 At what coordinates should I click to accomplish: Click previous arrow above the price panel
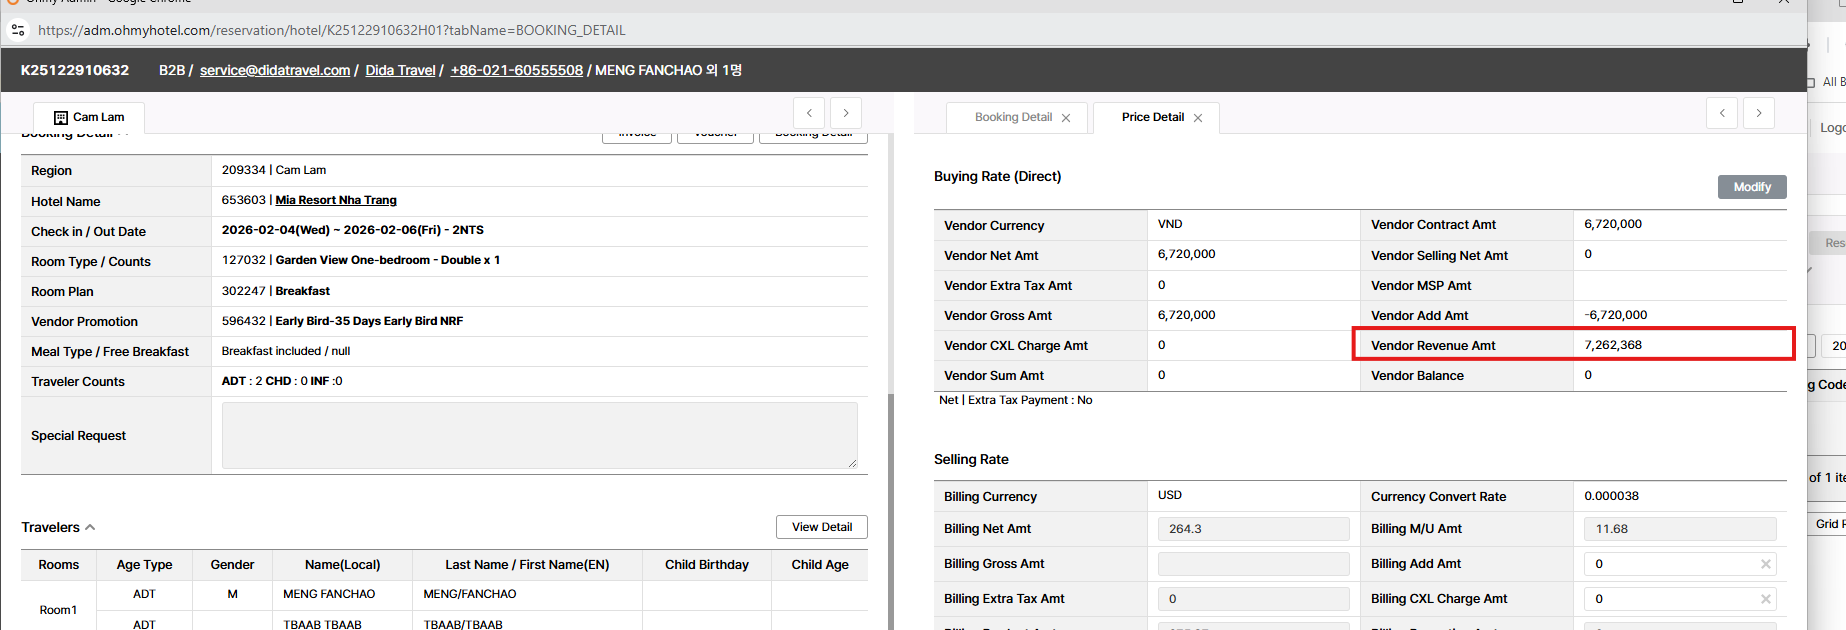[1721, 113]
